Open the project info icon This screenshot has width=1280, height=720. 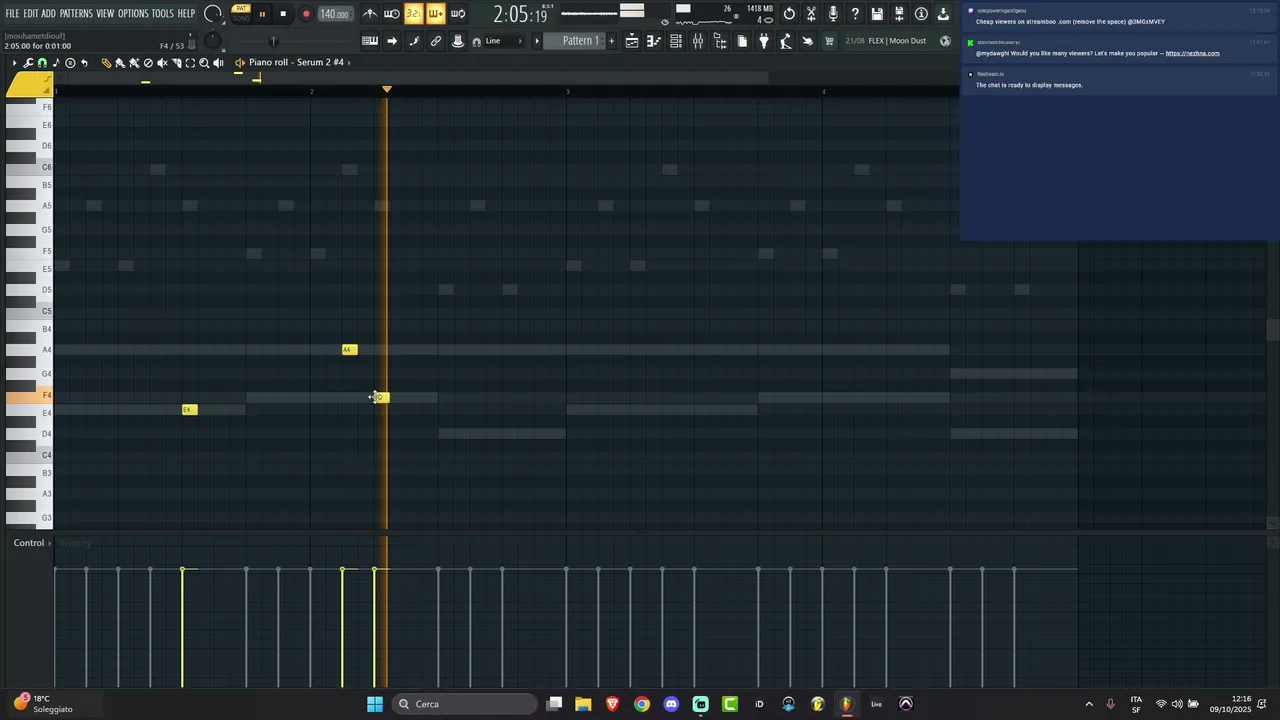point(921,14)
